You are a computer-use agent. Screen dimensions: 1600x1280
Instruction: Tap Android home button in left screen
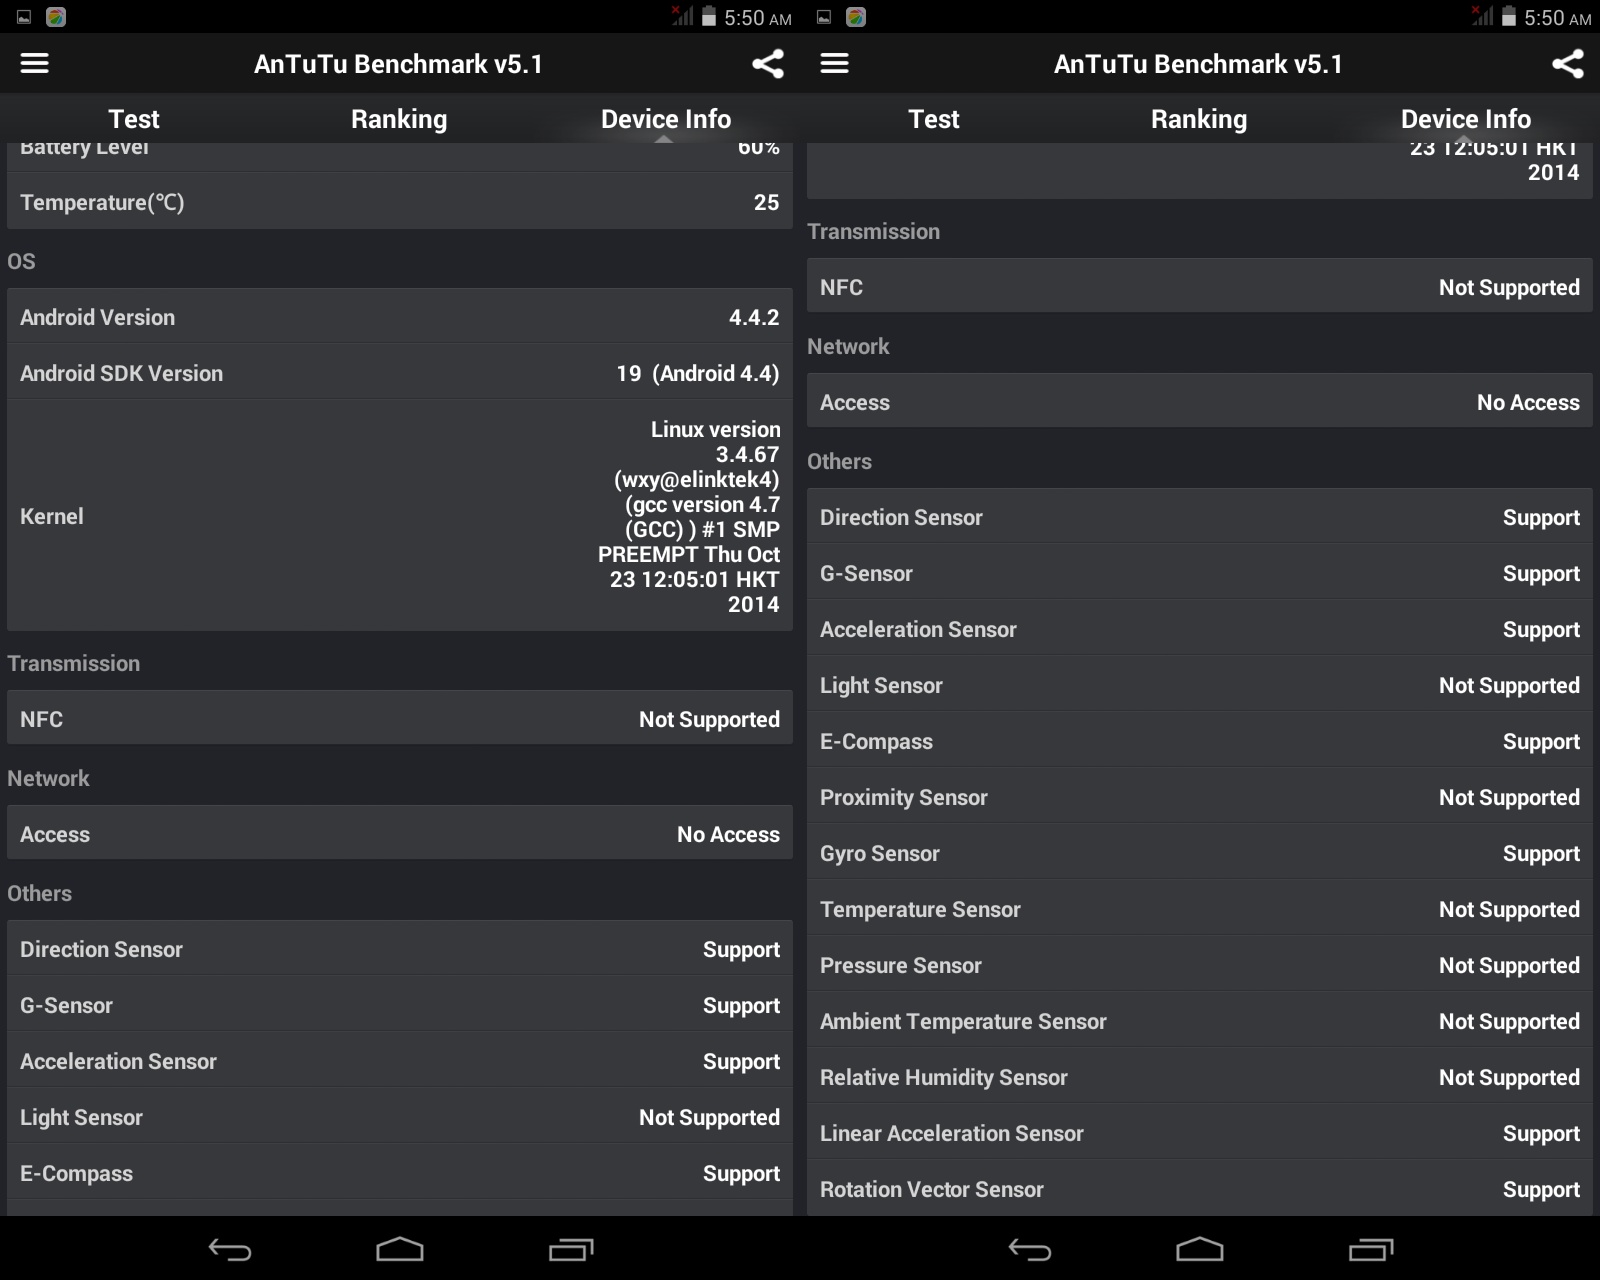tap(400, 1249)
